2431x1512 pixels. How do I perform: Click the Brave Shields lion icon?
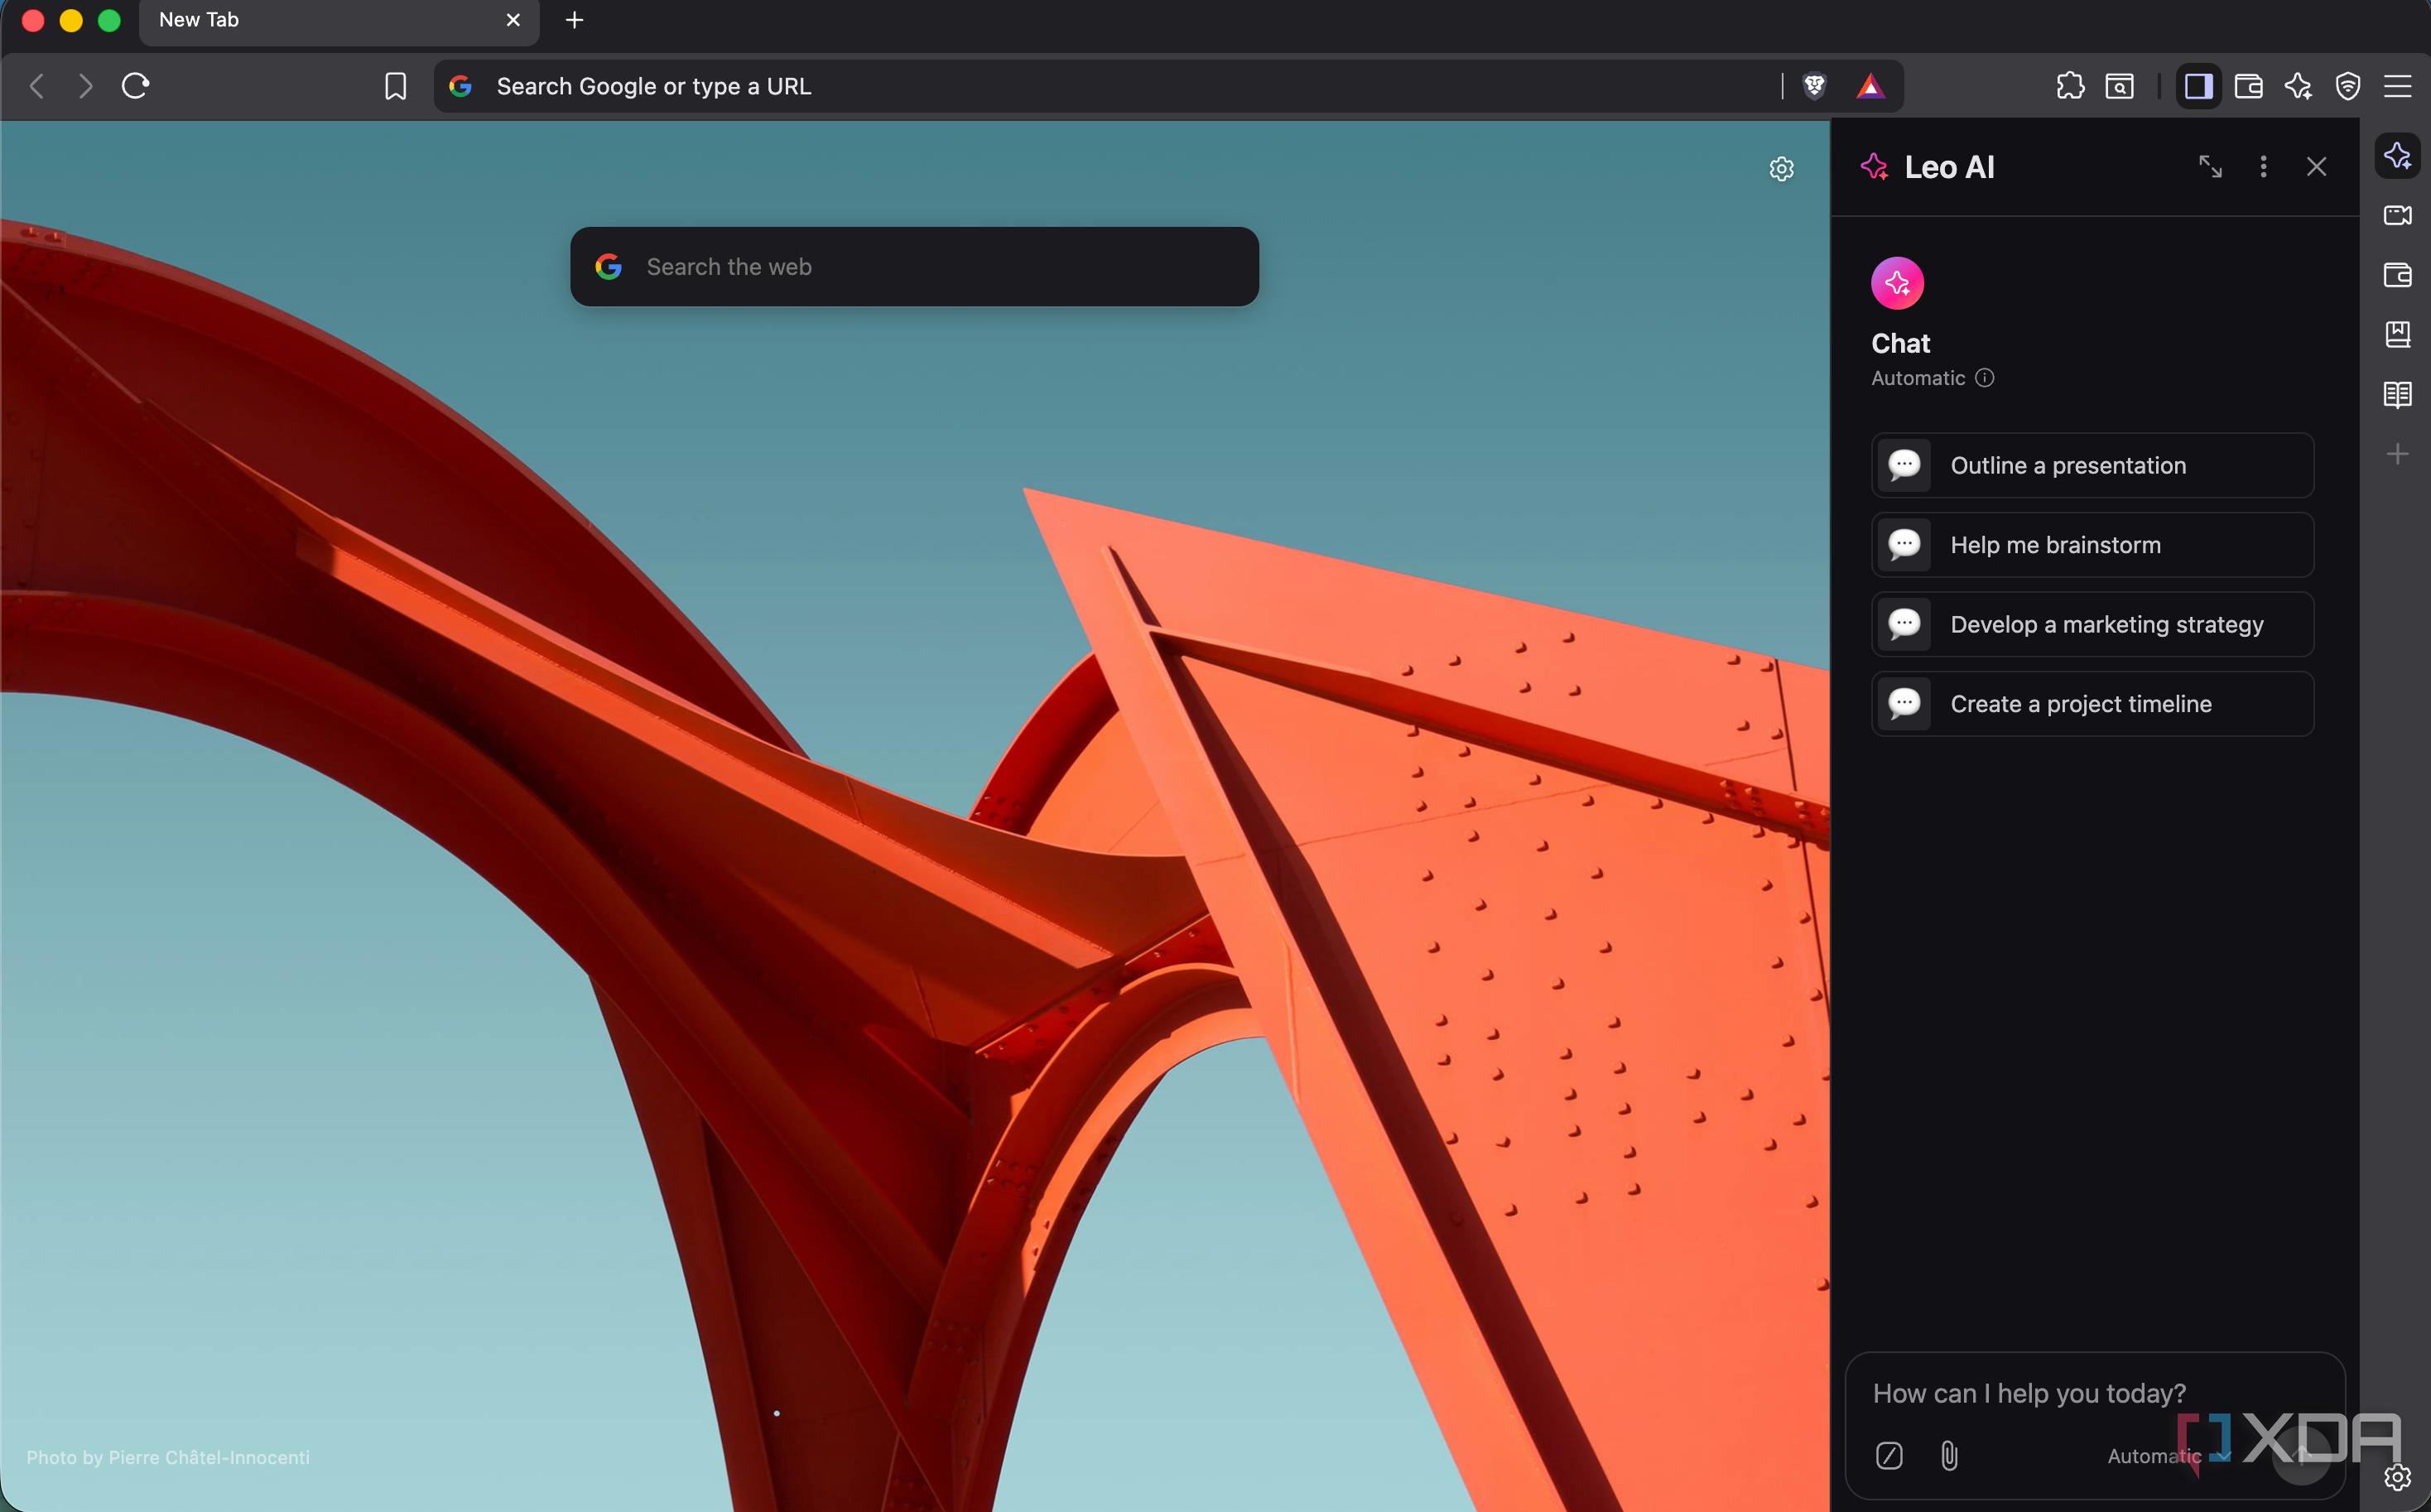click(x=1814, y=86)
